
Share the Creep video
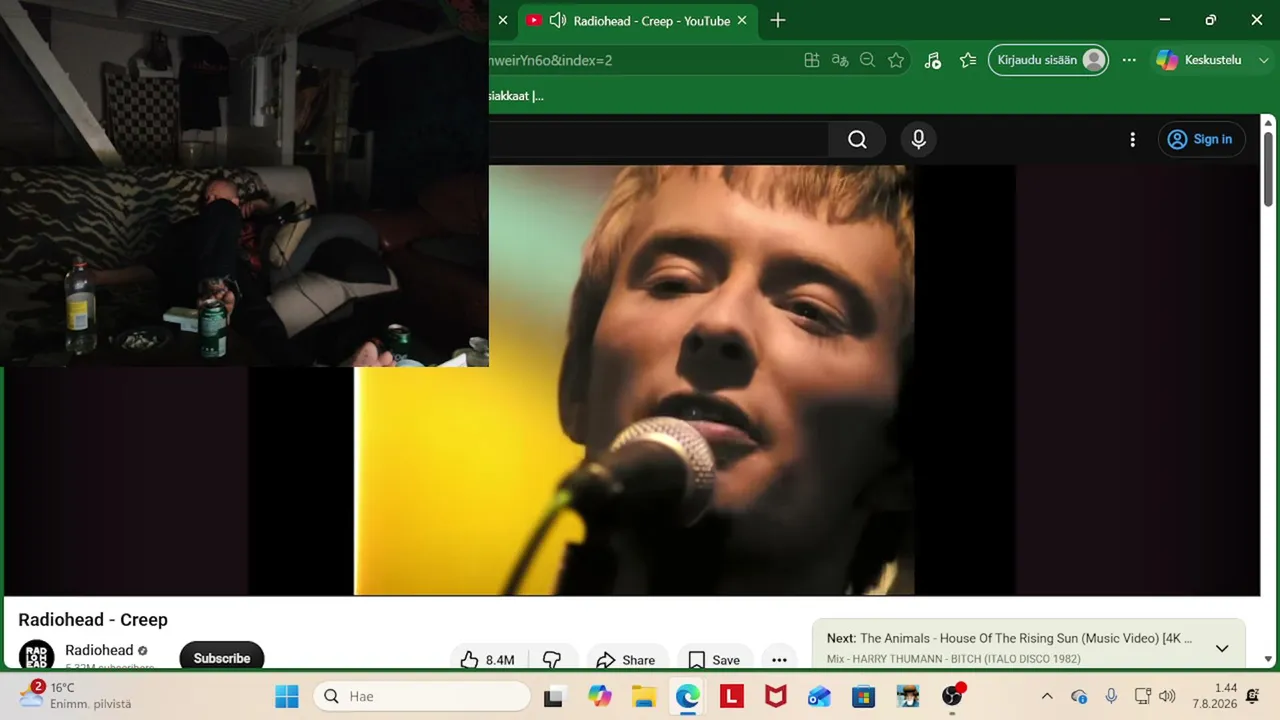coord(626,660)
